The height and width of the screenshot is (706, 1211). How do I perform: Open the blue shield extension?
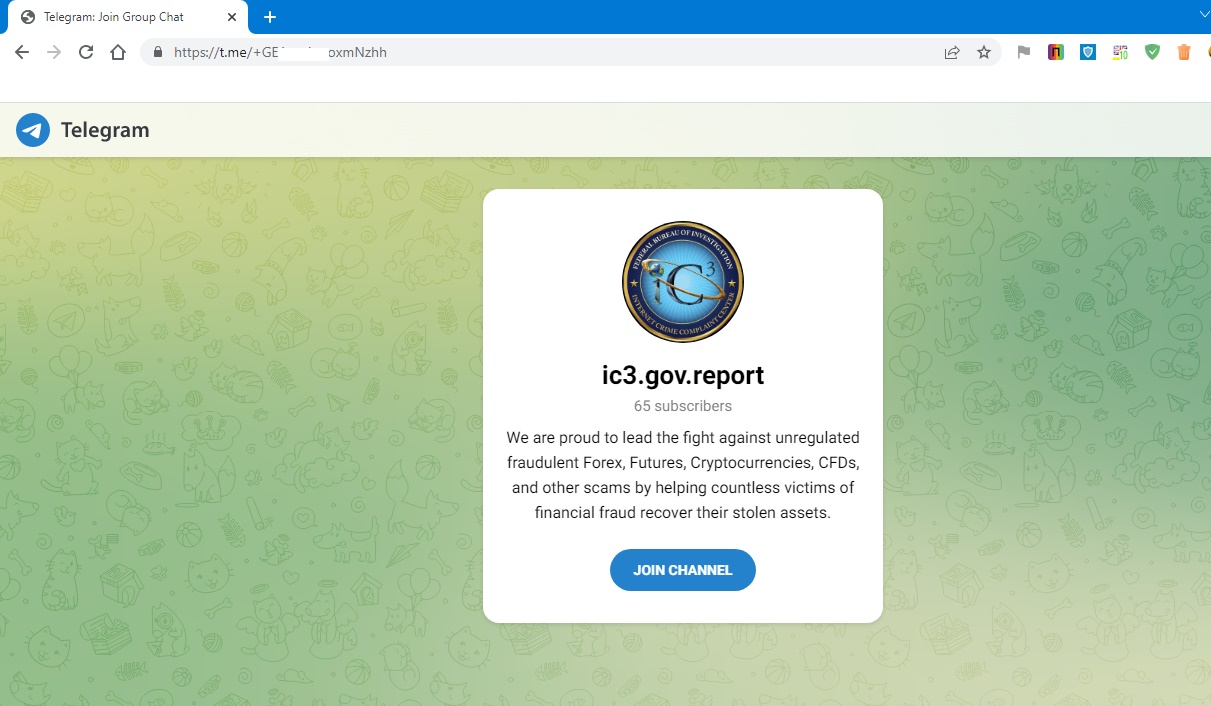coord(1088,53)
